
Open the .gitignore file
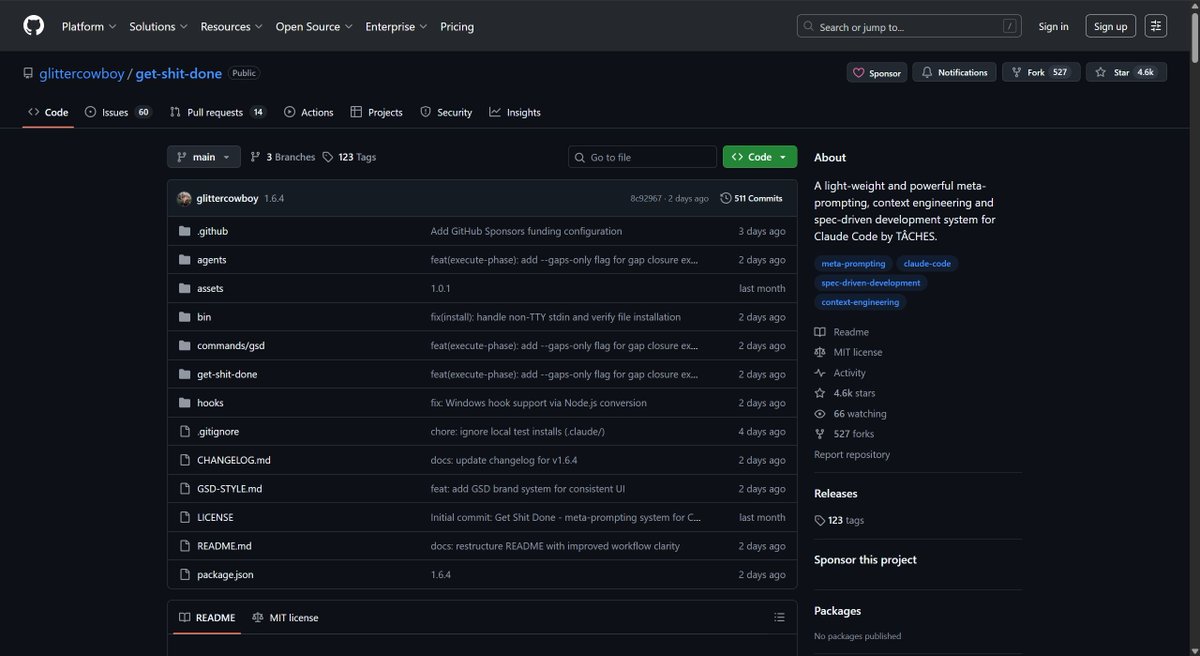click(218, 432)
